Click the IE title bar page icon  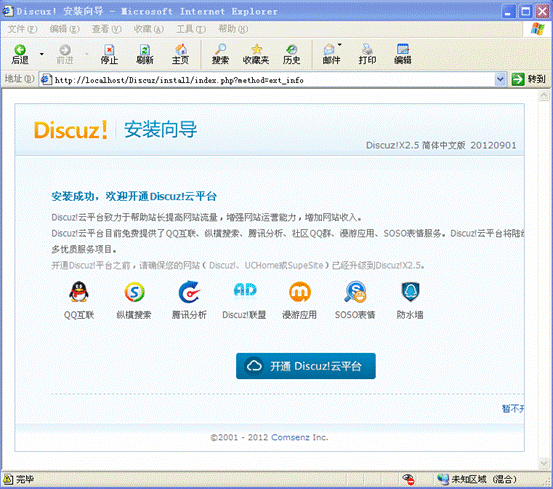(7, 11)
